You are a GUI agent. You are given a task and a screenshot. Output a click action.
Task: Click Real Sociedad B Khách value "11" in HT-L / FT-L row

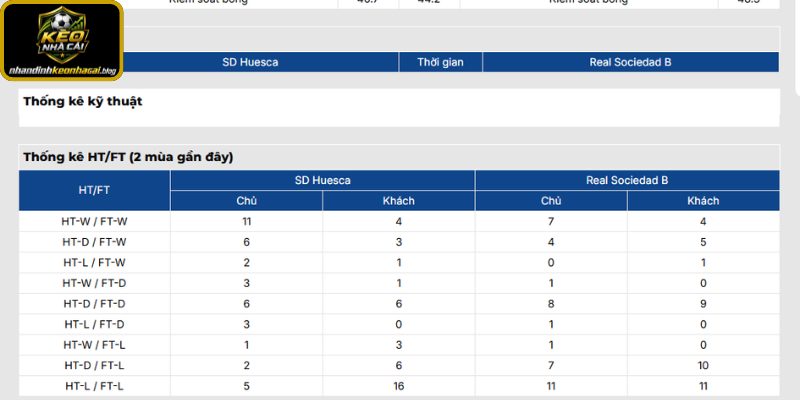703,386
